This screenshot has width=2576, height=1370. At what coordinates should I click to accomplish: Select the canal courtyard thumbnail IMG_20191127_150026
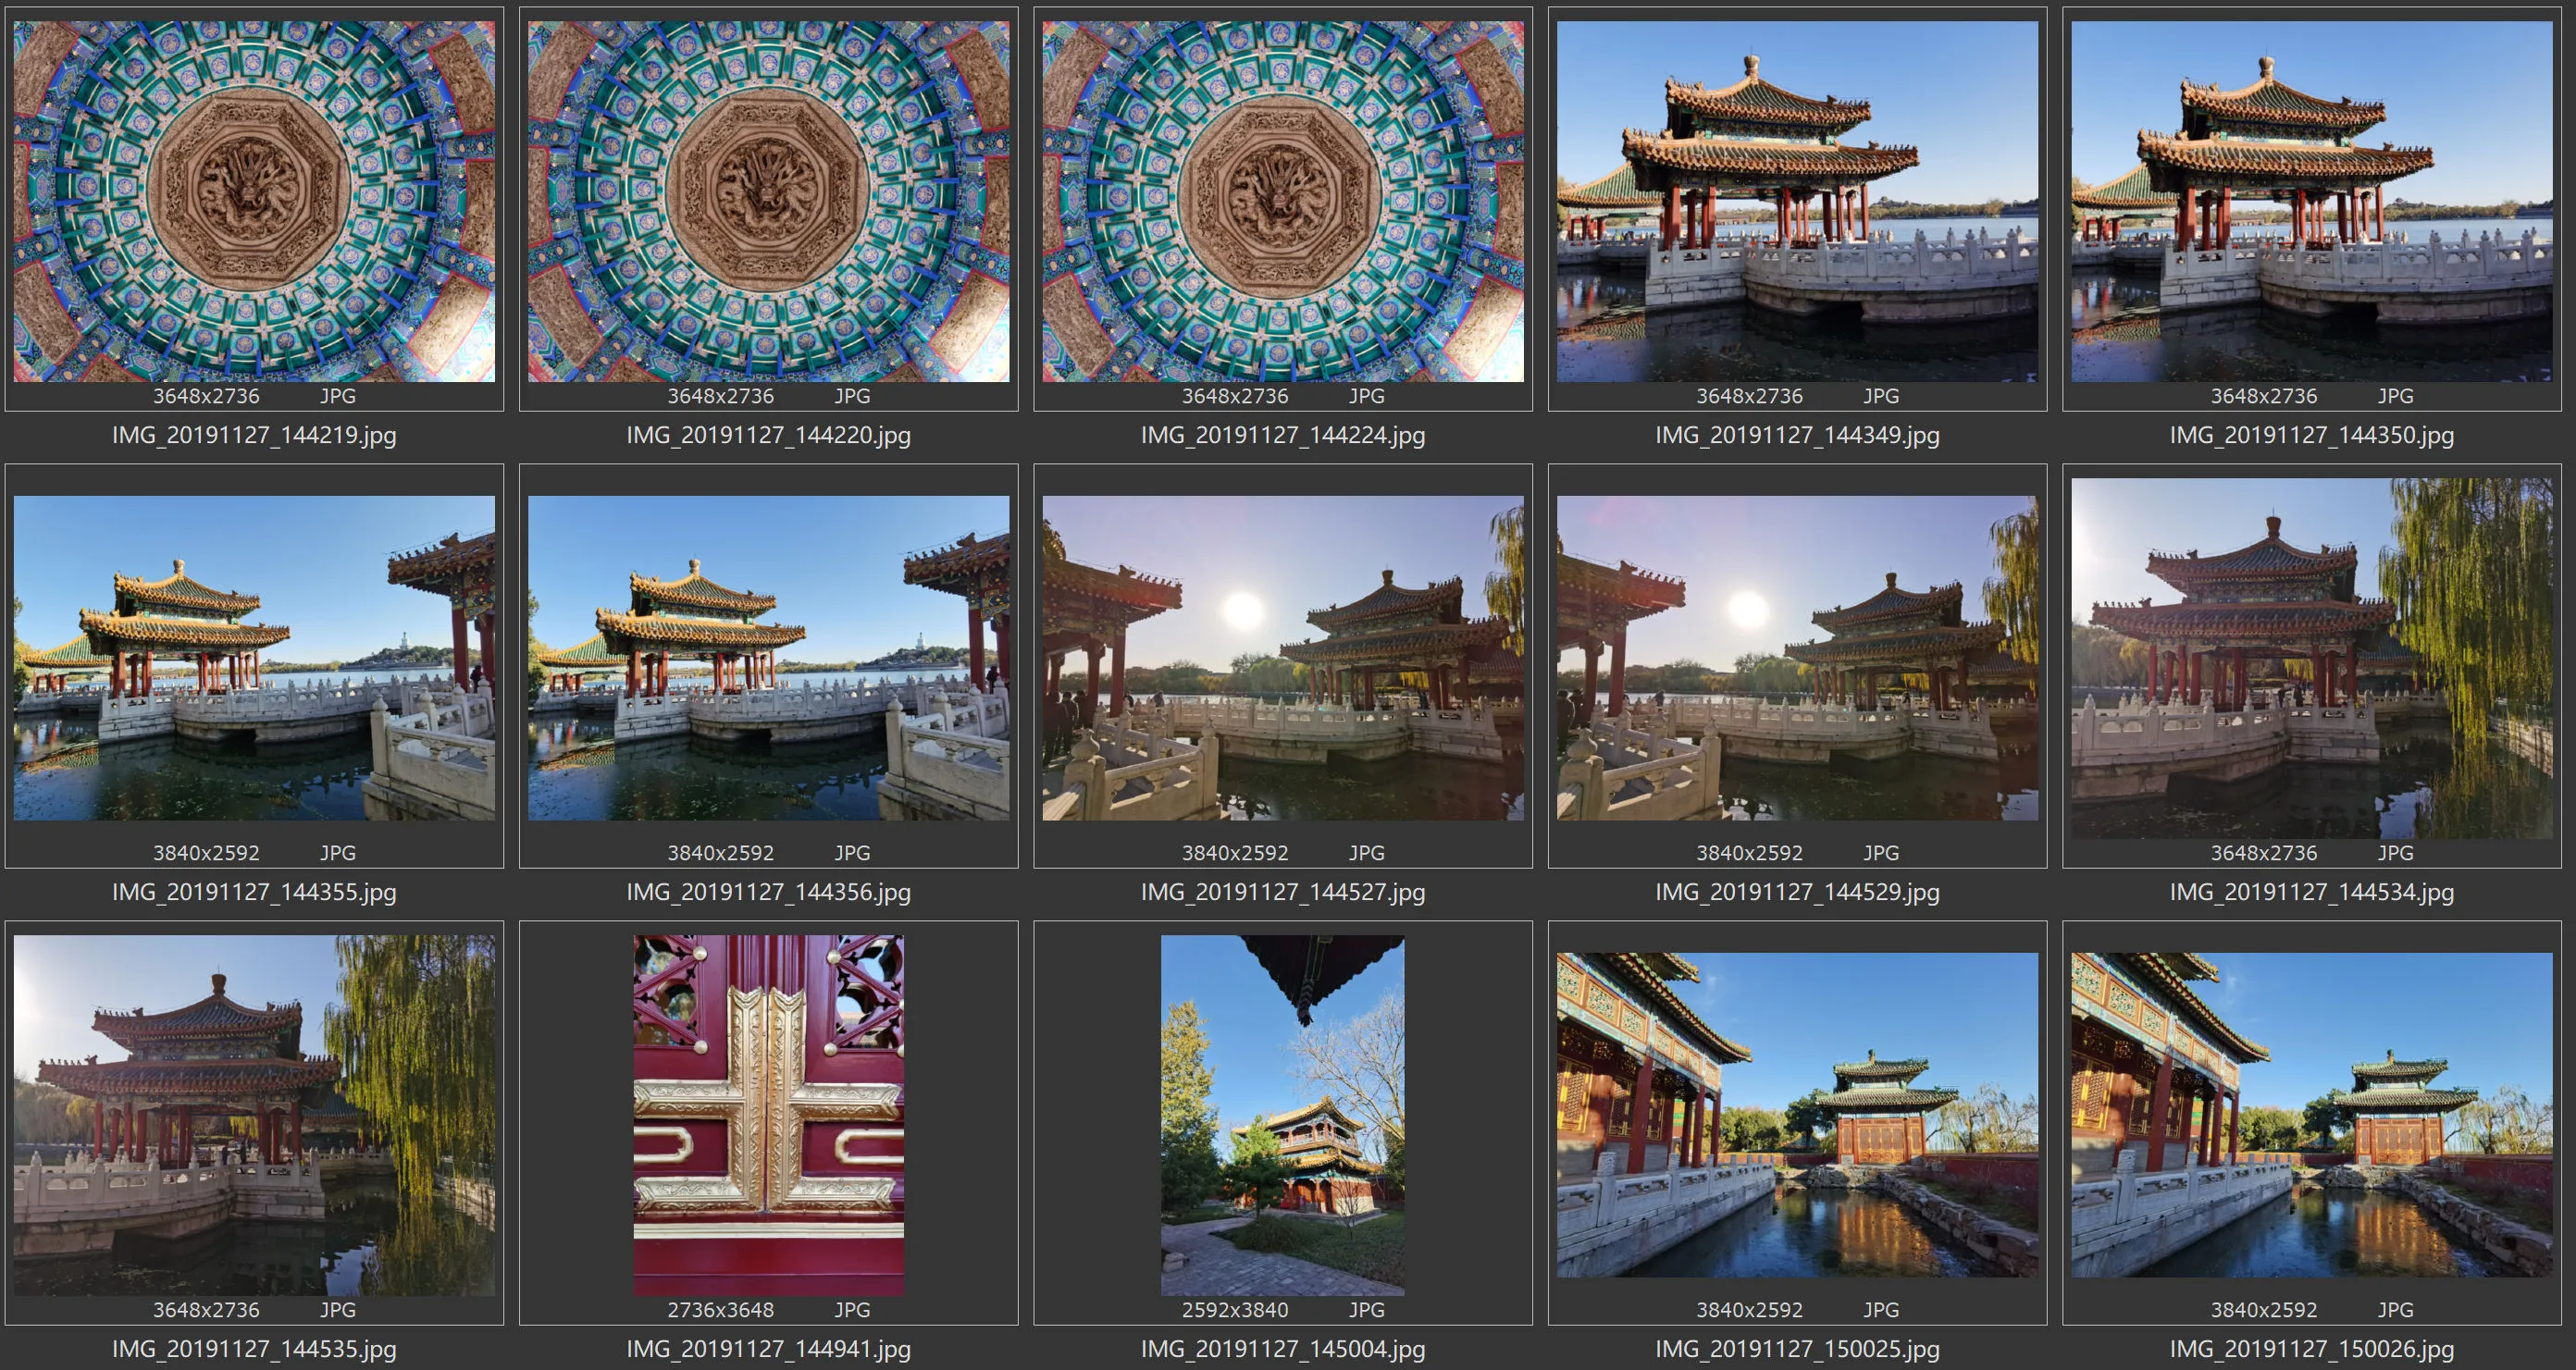[2312, 1115]
